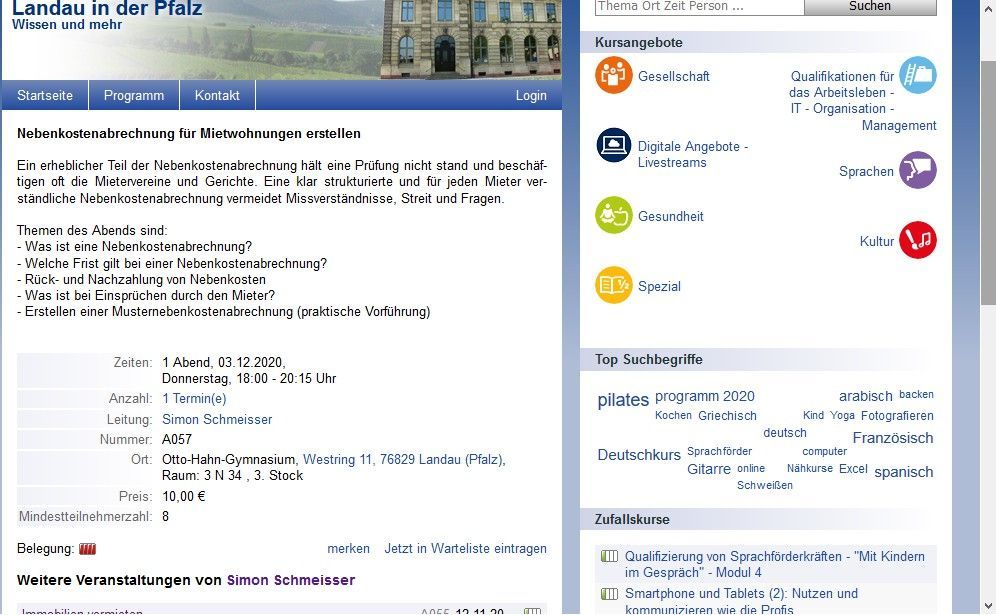996x615 pixels.
Task: Click the red Belegung occupancy indicator icon
Action: (x=88, y=549)
